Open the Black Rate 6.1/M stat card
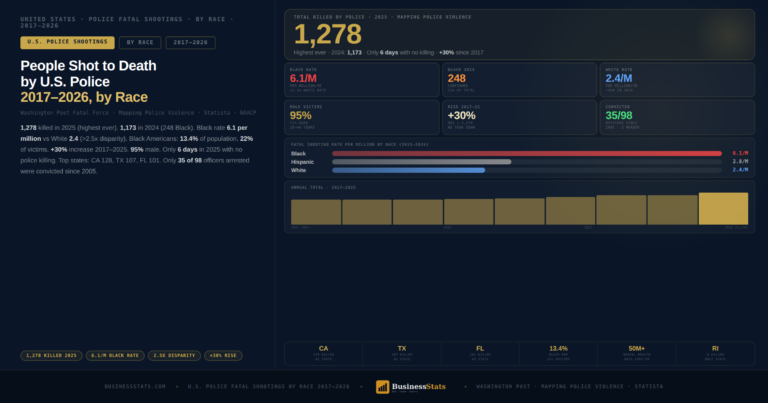This screenshot has width=768, height=403. [362, 80]
